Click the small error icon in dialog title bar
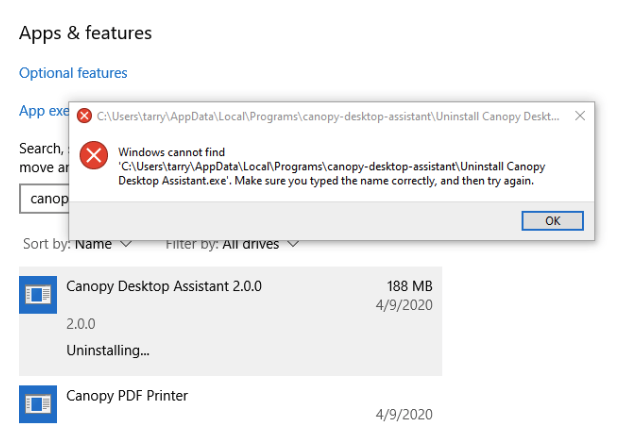Image resolution: width=628 pixels, height=436 pixels. (x=84, y=116)
